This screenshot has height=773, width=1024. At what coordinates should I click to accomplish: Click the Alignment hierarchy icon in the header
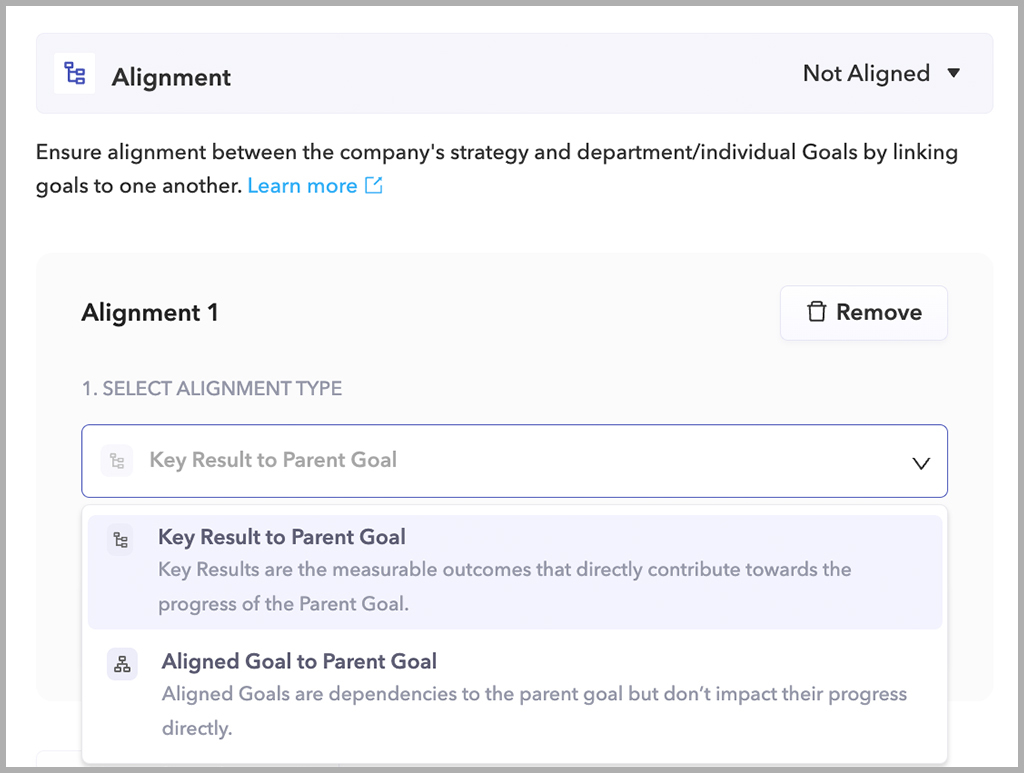pyautogui.click(x=74, y=74)
